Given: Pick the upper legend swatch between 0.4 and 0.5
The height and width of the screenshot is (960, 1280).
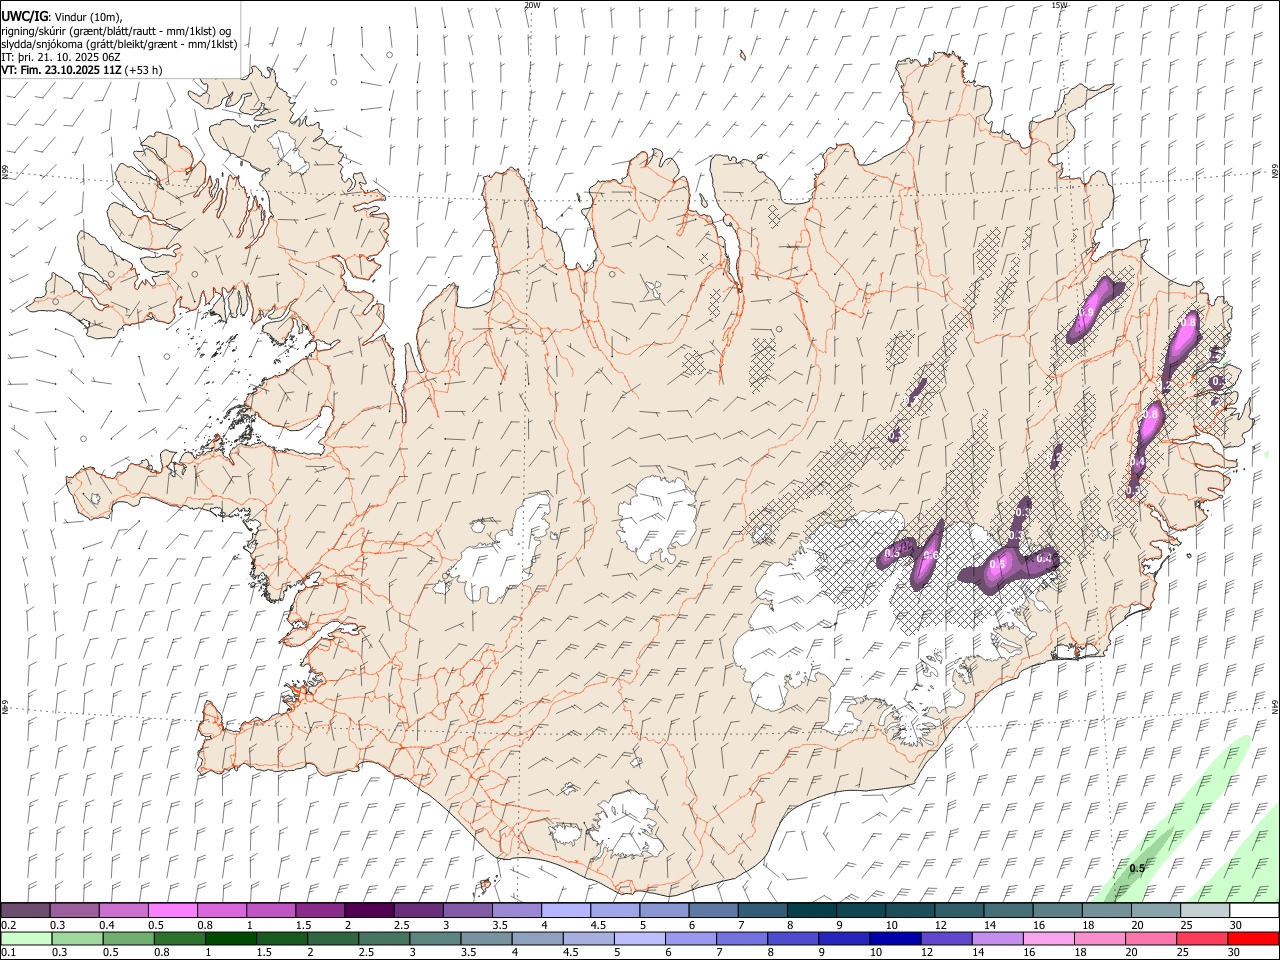Looking at the screenshot, I should (x=124, y=910).
